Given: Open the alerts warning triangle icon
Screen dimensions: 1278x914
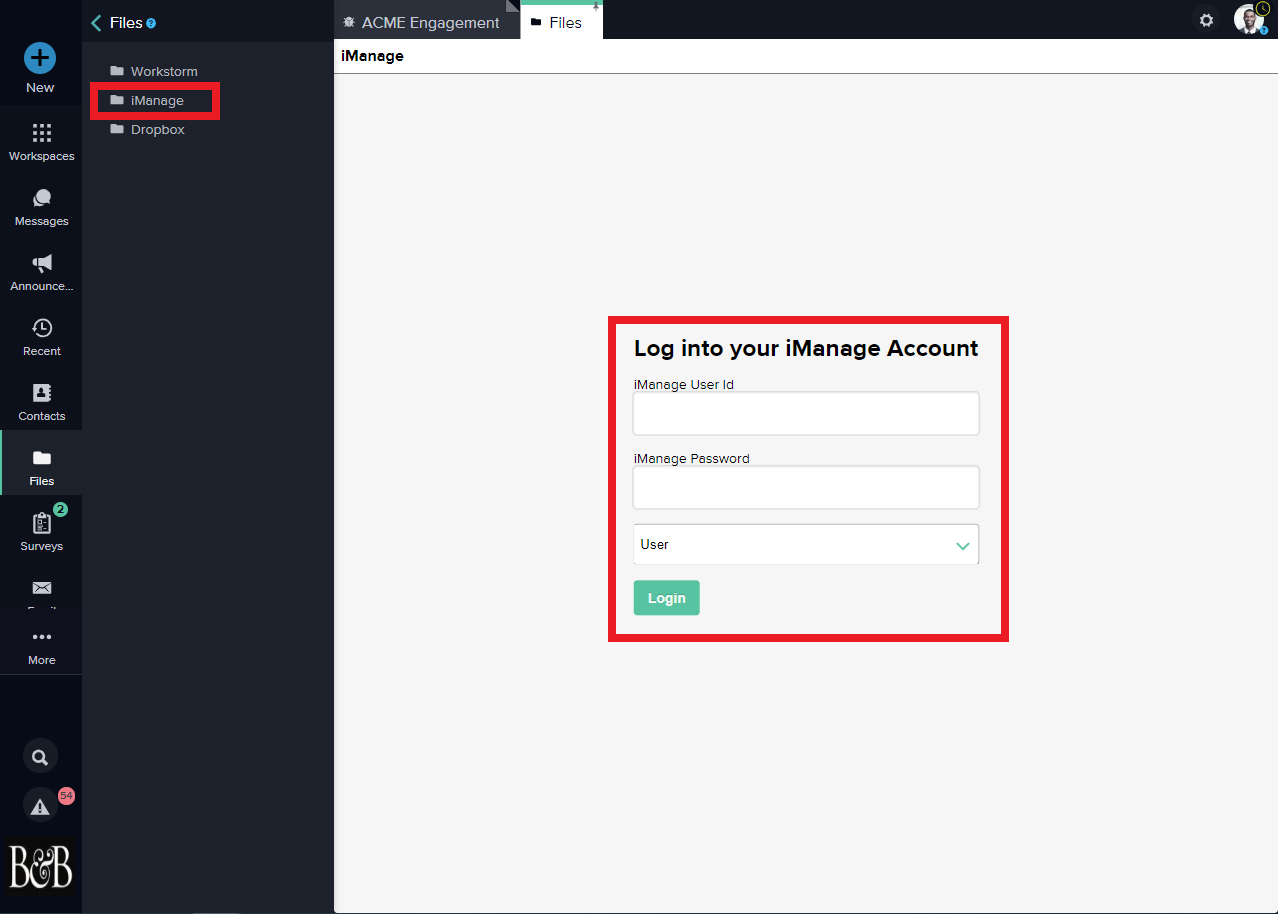Looking at the screenshot, I should (40, 807).
